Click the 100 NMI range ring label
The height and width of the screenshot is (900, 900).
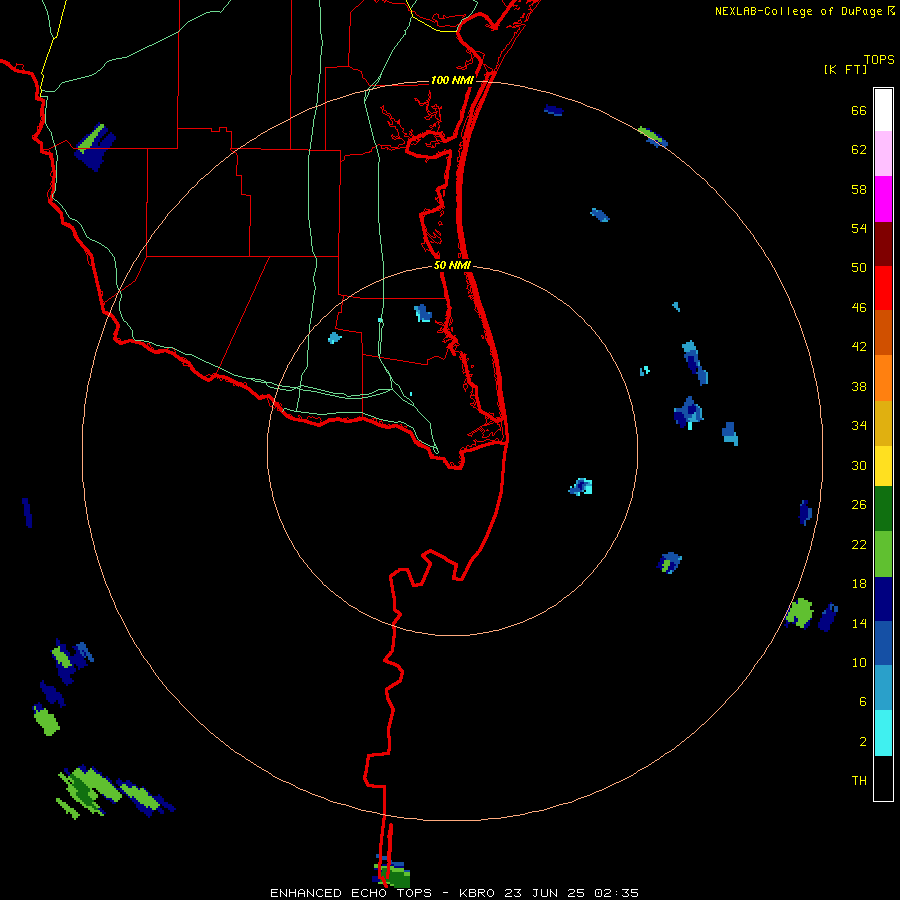pyautogui.click(x=452, y=80)
